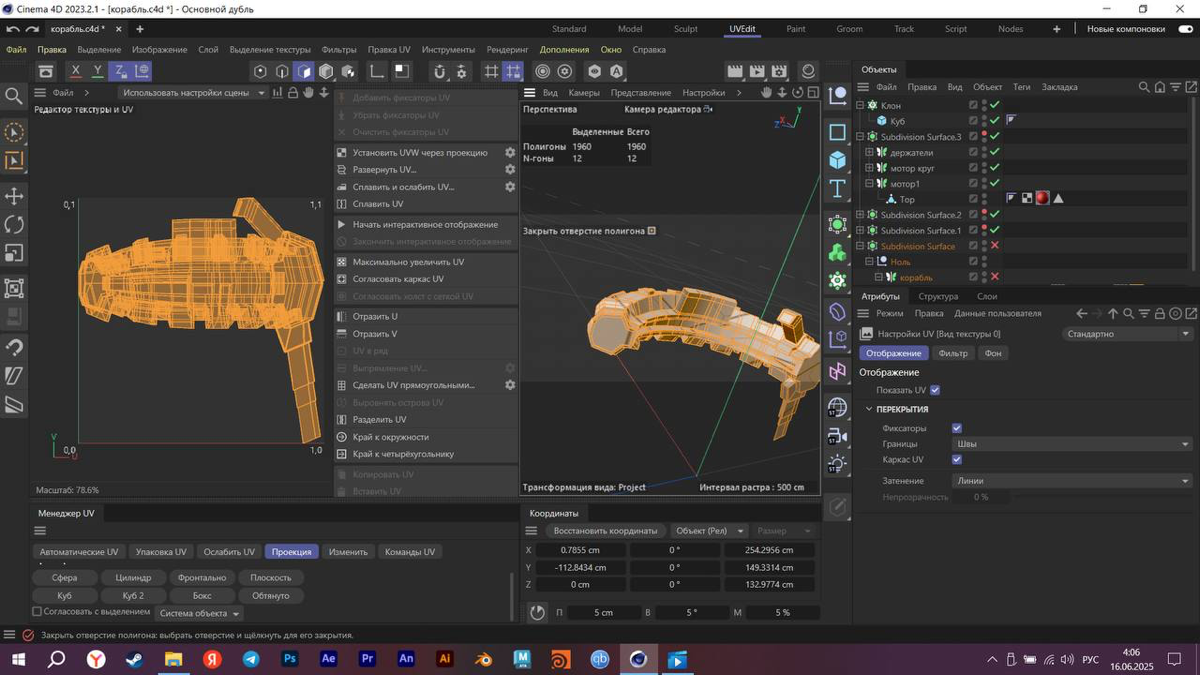Open the Инструменты menu
The height and width of the screenshot is (675, 1200).
coord(448,49)
